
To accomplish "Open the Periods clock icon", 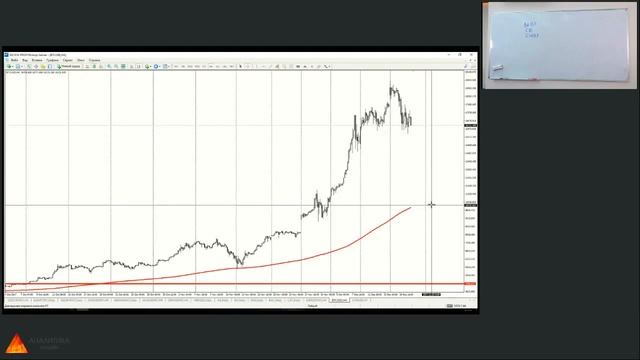I will (x=156, y=66).
